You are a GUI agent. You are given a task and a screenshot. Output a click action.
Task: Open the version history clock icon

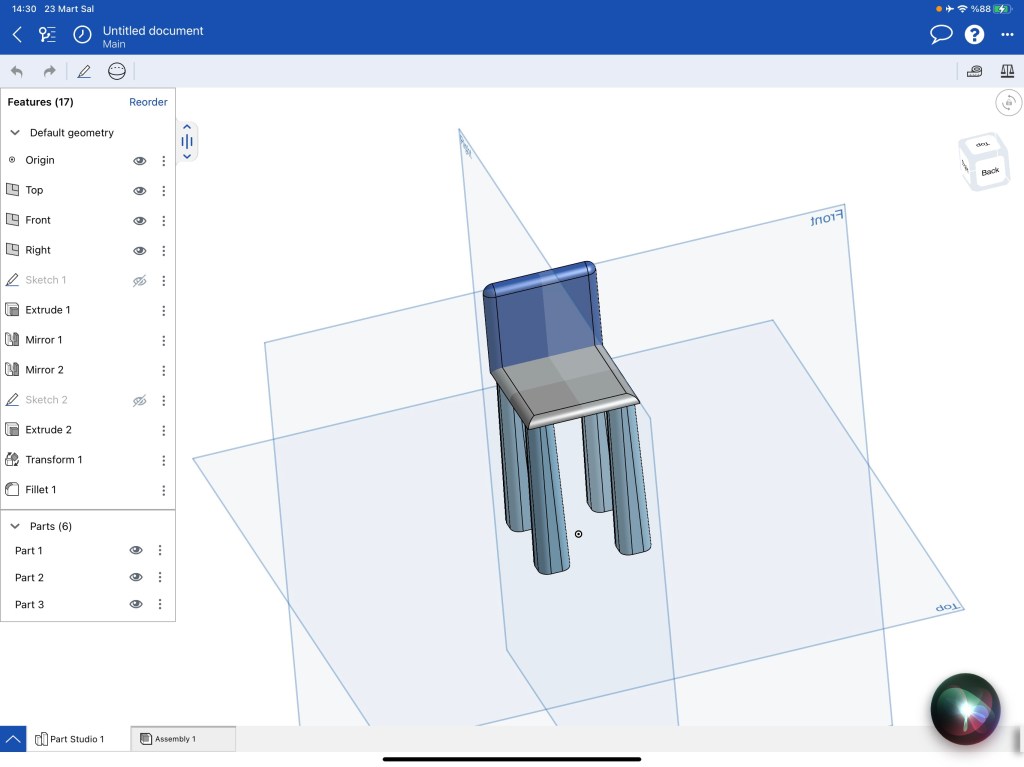tap(82, 35)
